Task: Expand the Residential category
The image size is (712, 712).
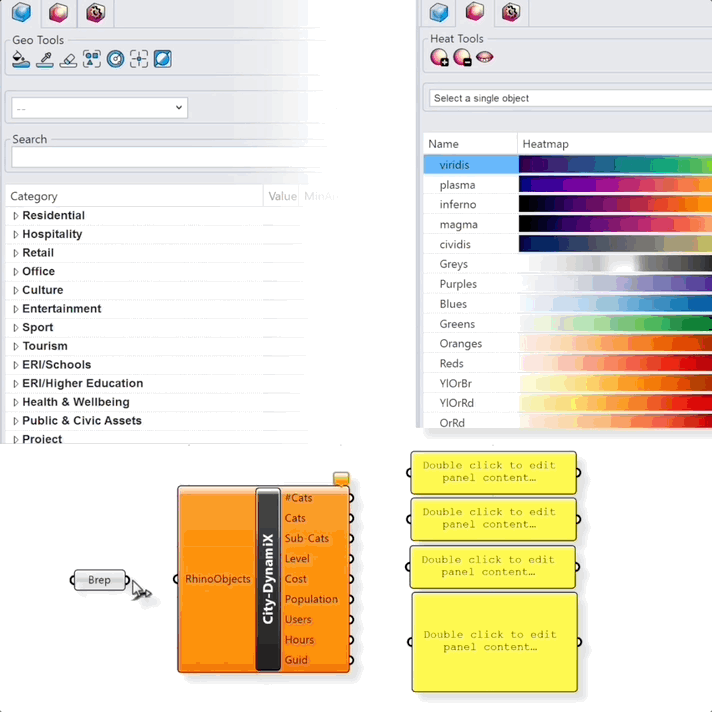Action: pos(16,216)
